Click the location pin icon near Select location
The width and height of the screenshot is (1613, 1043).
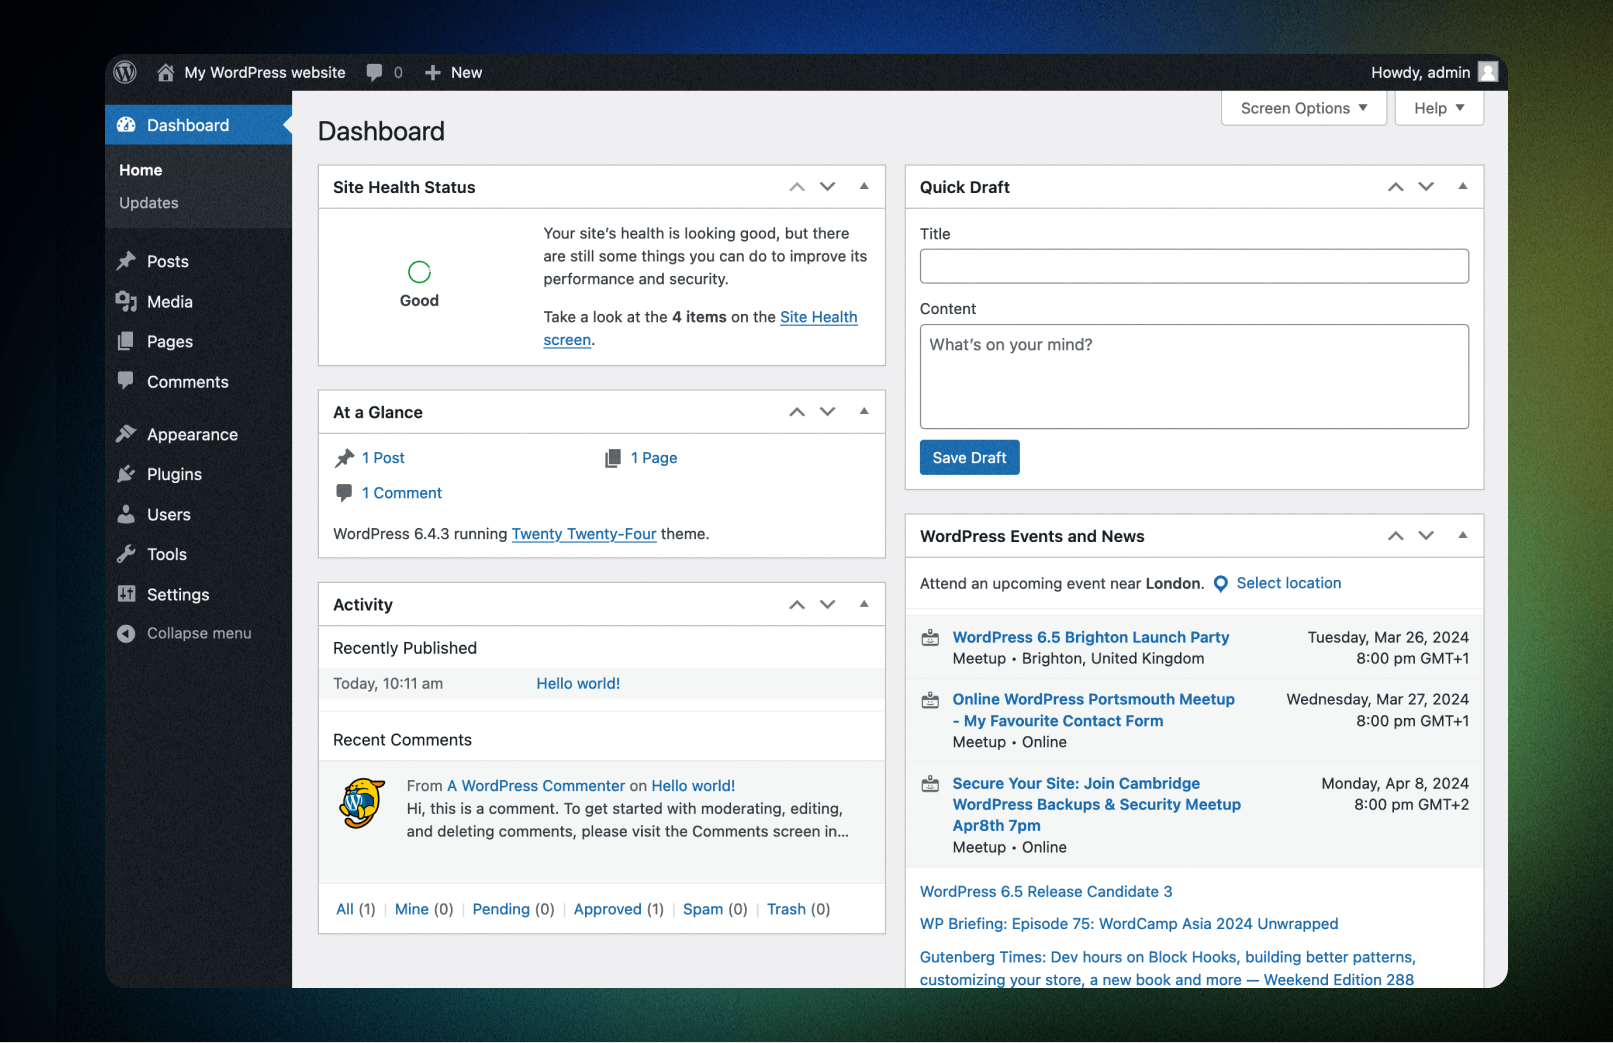tap(1221, 584)
